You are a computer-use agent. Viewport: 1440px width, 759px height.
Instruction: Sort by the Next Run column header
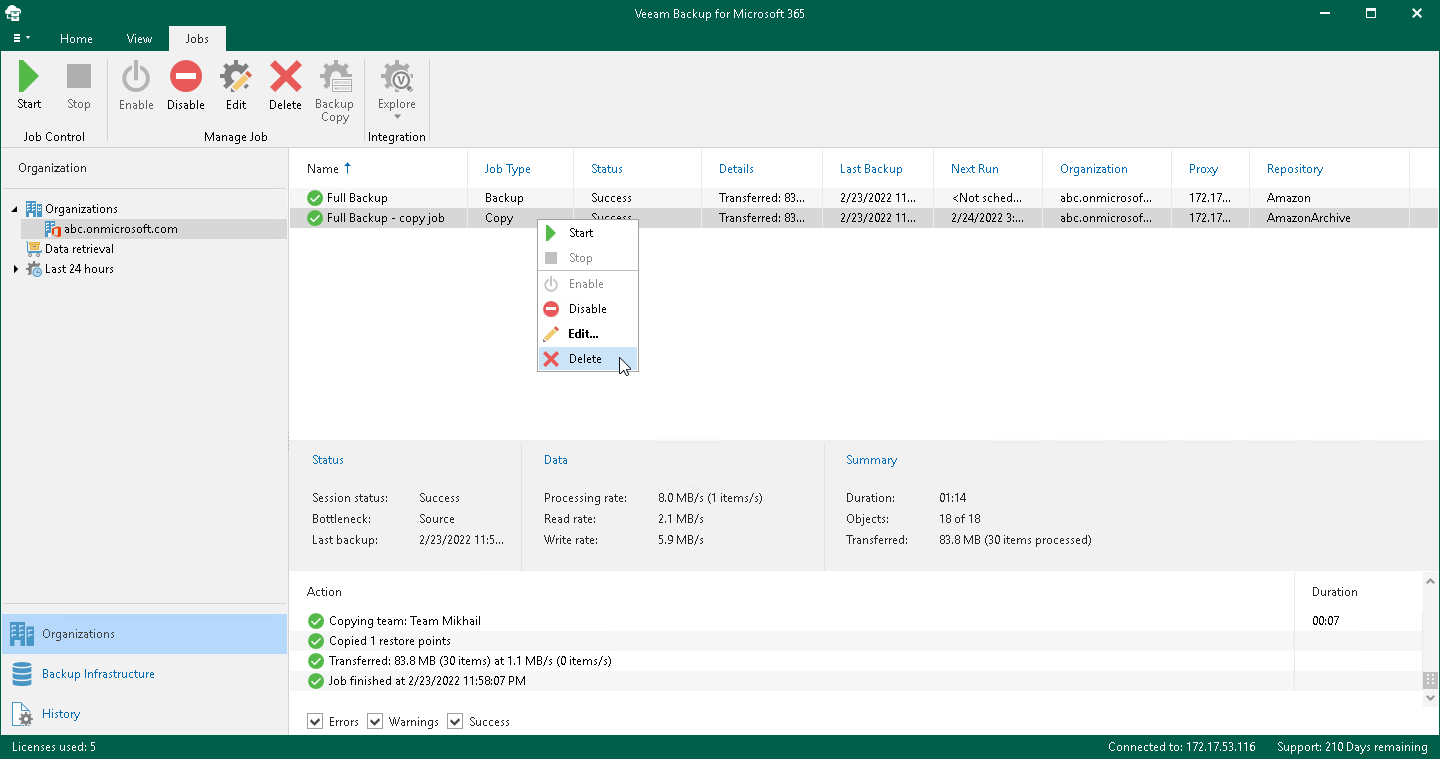pos(988,169)
